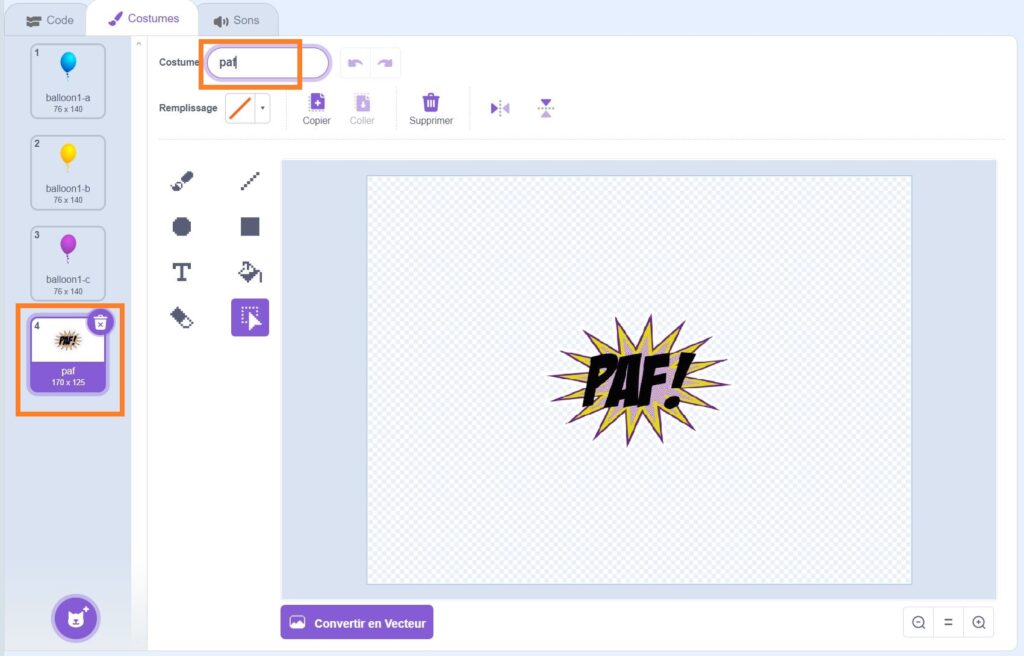Select the Brush tool
Viewport: 1024px width, 656px height.
pyautogui.click(x=182, y=181)
